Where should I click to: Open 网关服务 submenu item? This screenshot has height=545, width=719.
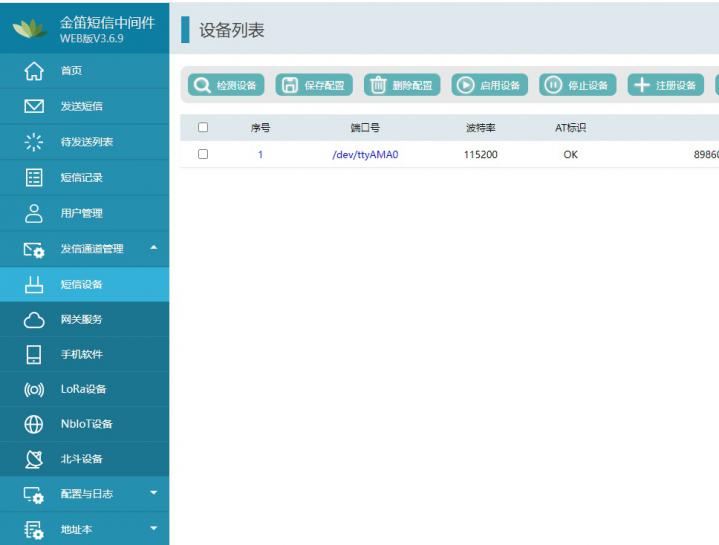(84, 319)
